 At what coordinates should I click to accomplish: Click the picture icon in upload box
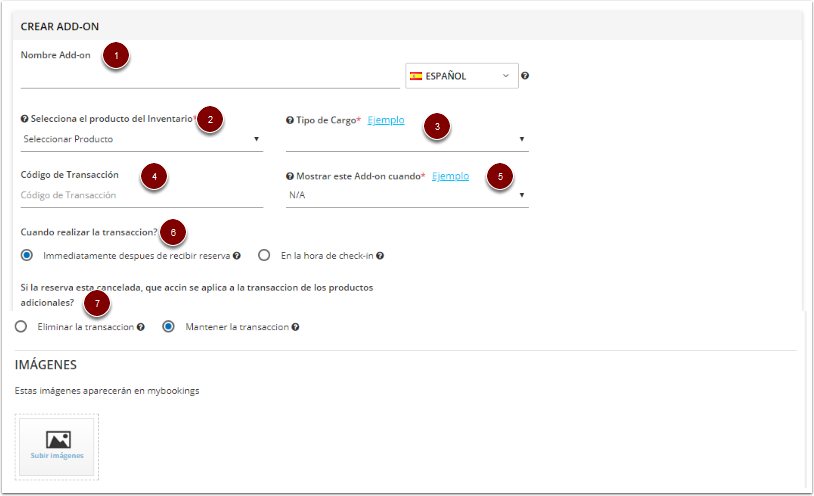coord(58,440)
